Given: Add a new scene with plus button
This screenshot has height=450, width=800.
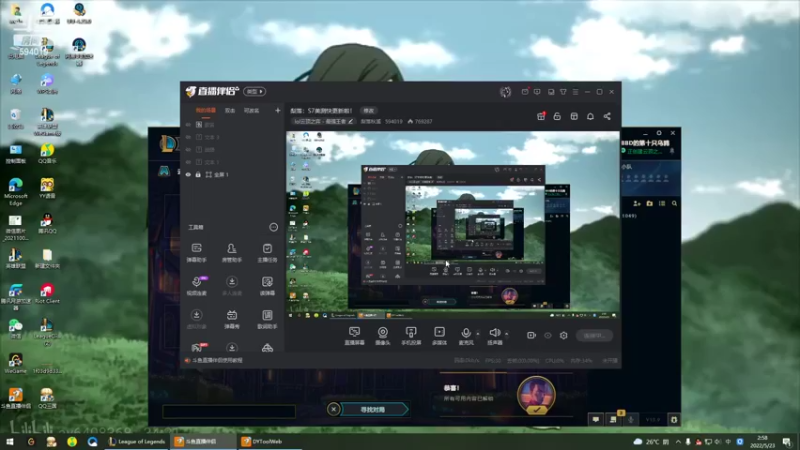Looking at the screenshot, I should pos(278,110).
